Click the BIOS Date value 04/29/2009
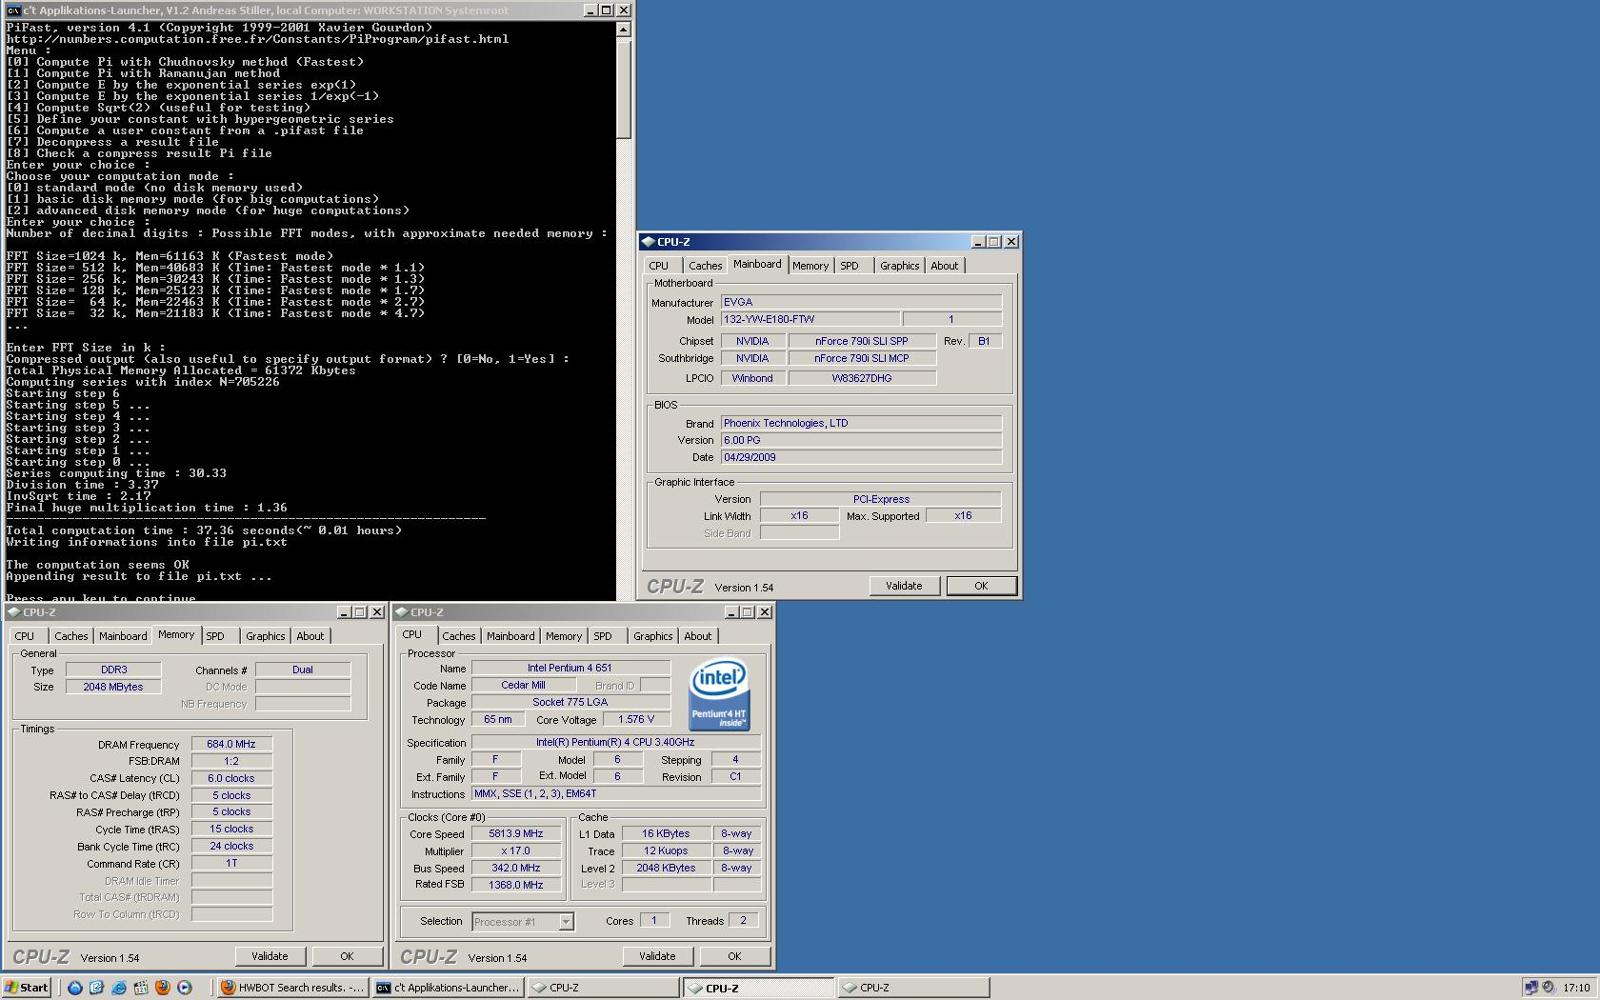 coord(861,457)
